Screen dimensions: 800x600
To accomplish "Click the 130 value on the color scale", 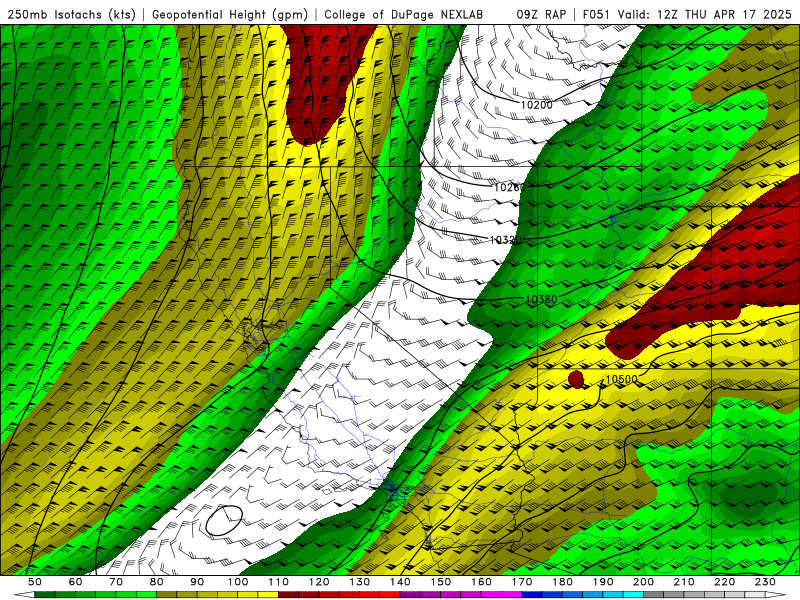I will tap(360, 582).
